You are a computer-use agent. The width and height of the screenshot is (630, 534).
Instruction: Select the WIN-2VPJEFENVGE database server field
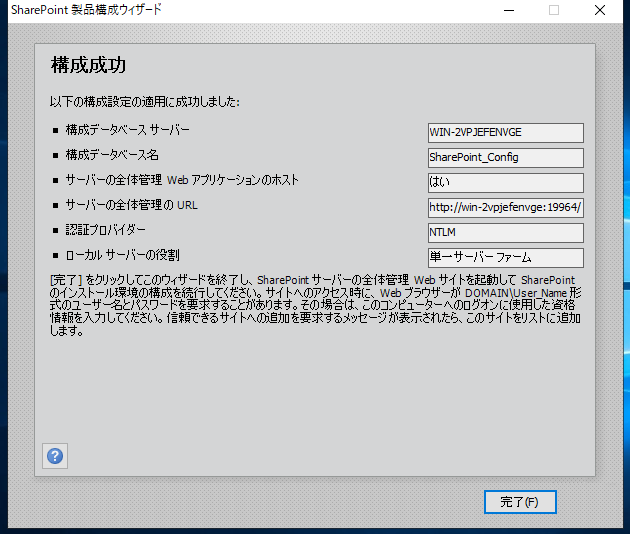click(x=506, y=133)
